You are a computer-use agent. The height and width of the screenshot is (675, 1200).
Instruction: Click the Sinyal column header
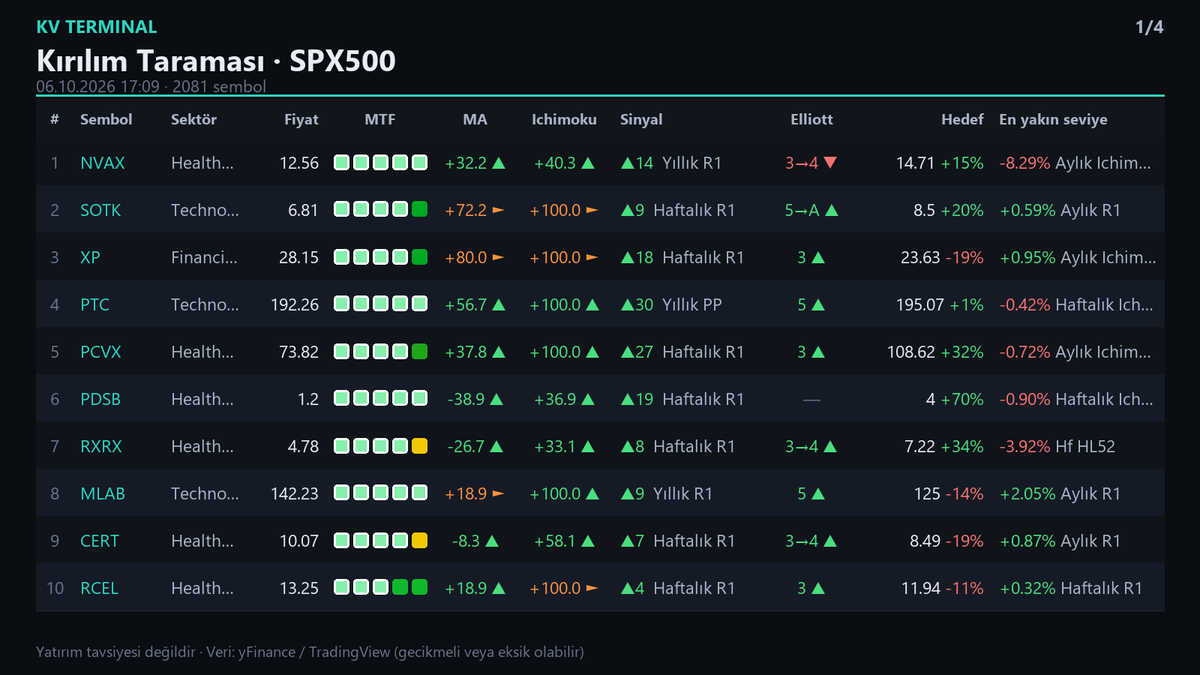[x=641, y=119]
